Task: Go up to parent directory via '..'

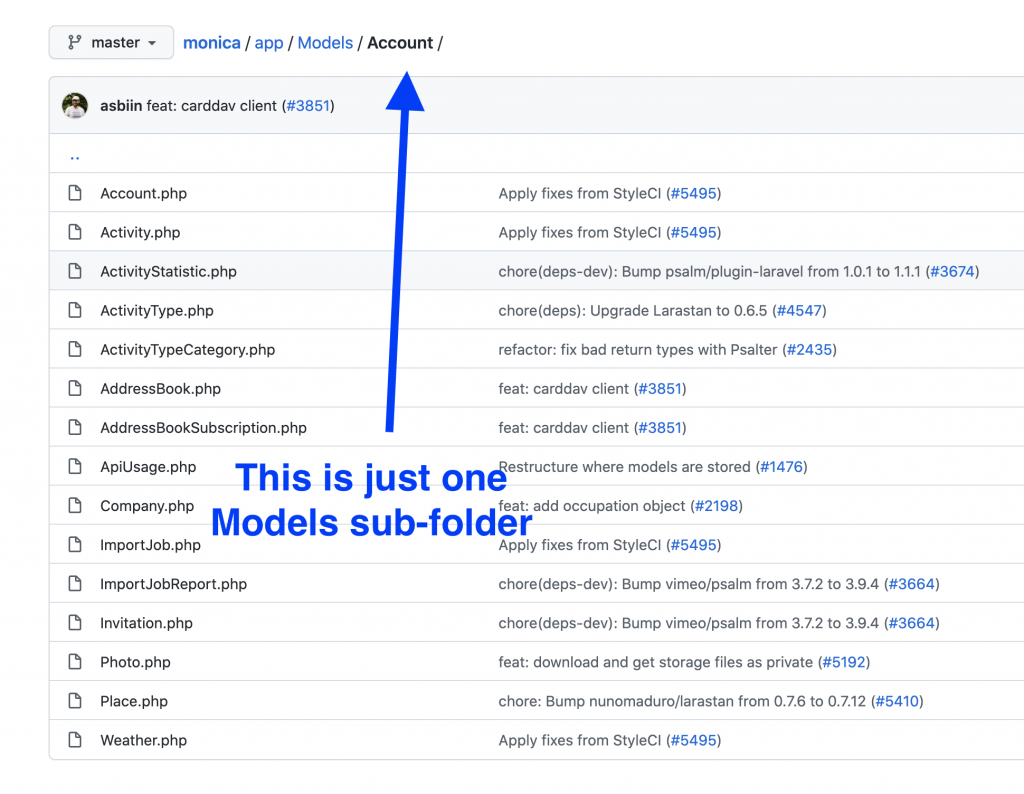Action: pyautogui.click(x=75, y=156)
